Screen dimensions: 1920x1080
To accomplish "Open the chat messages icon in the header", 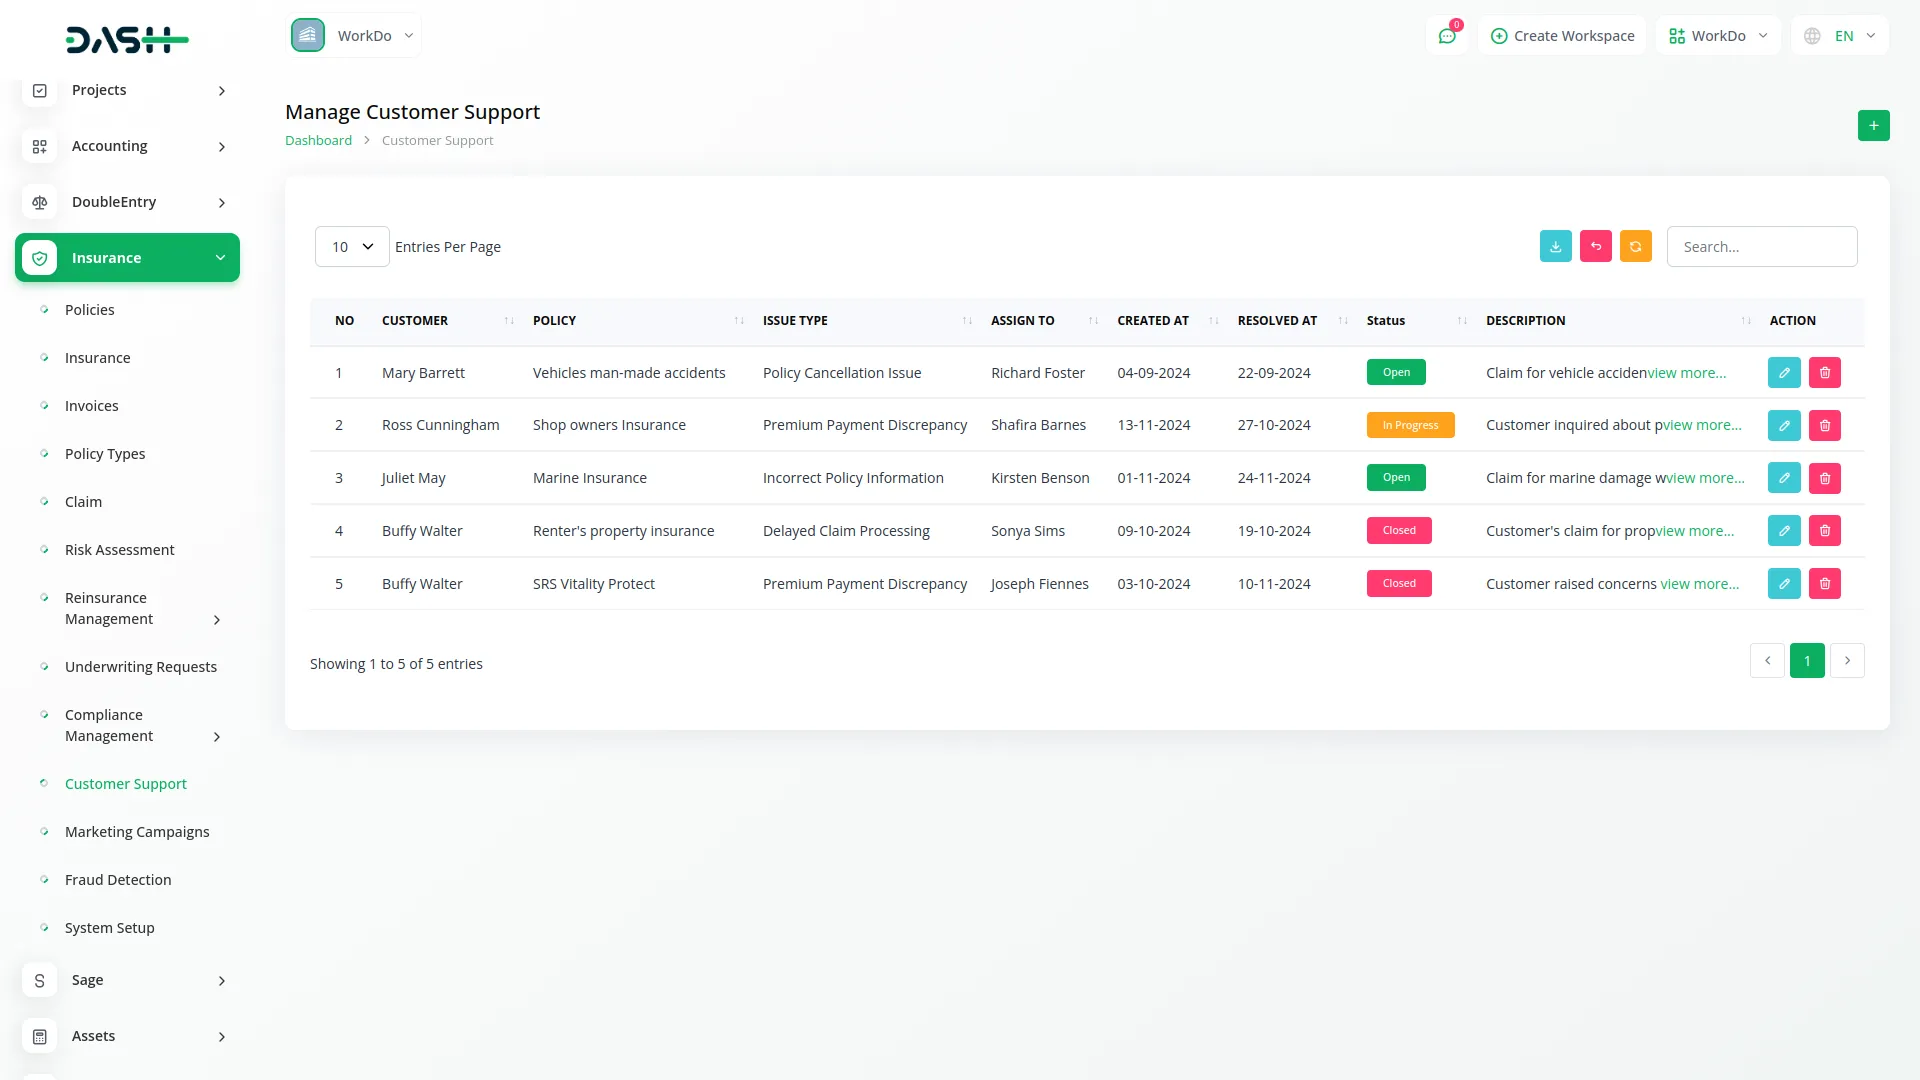I will point(1447,35).
